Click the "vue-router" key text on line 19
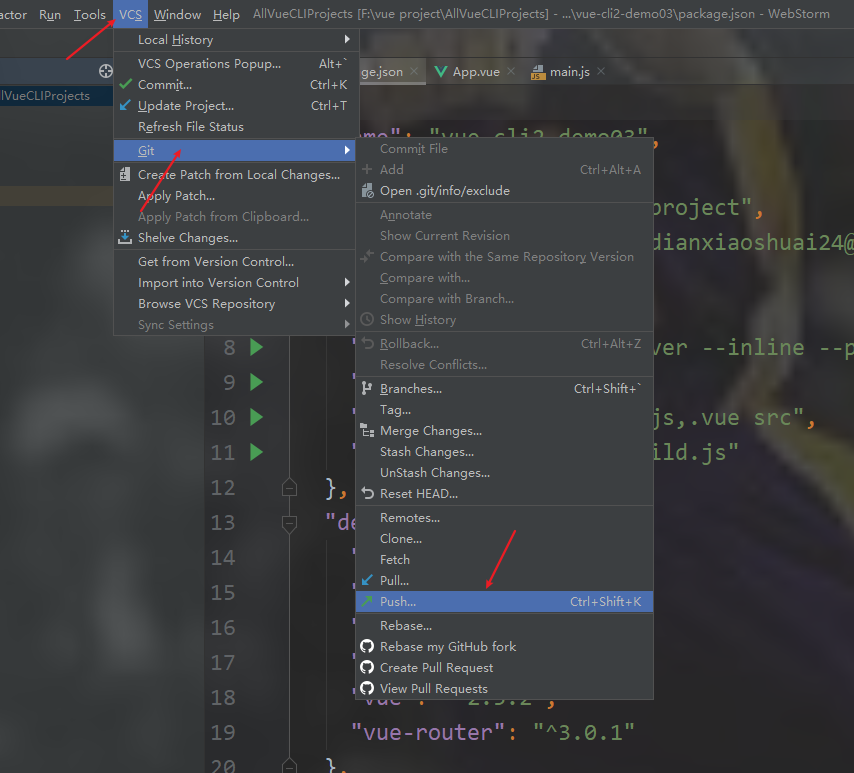The width and height of the screenshot is (854, 773). pos(430,732)
